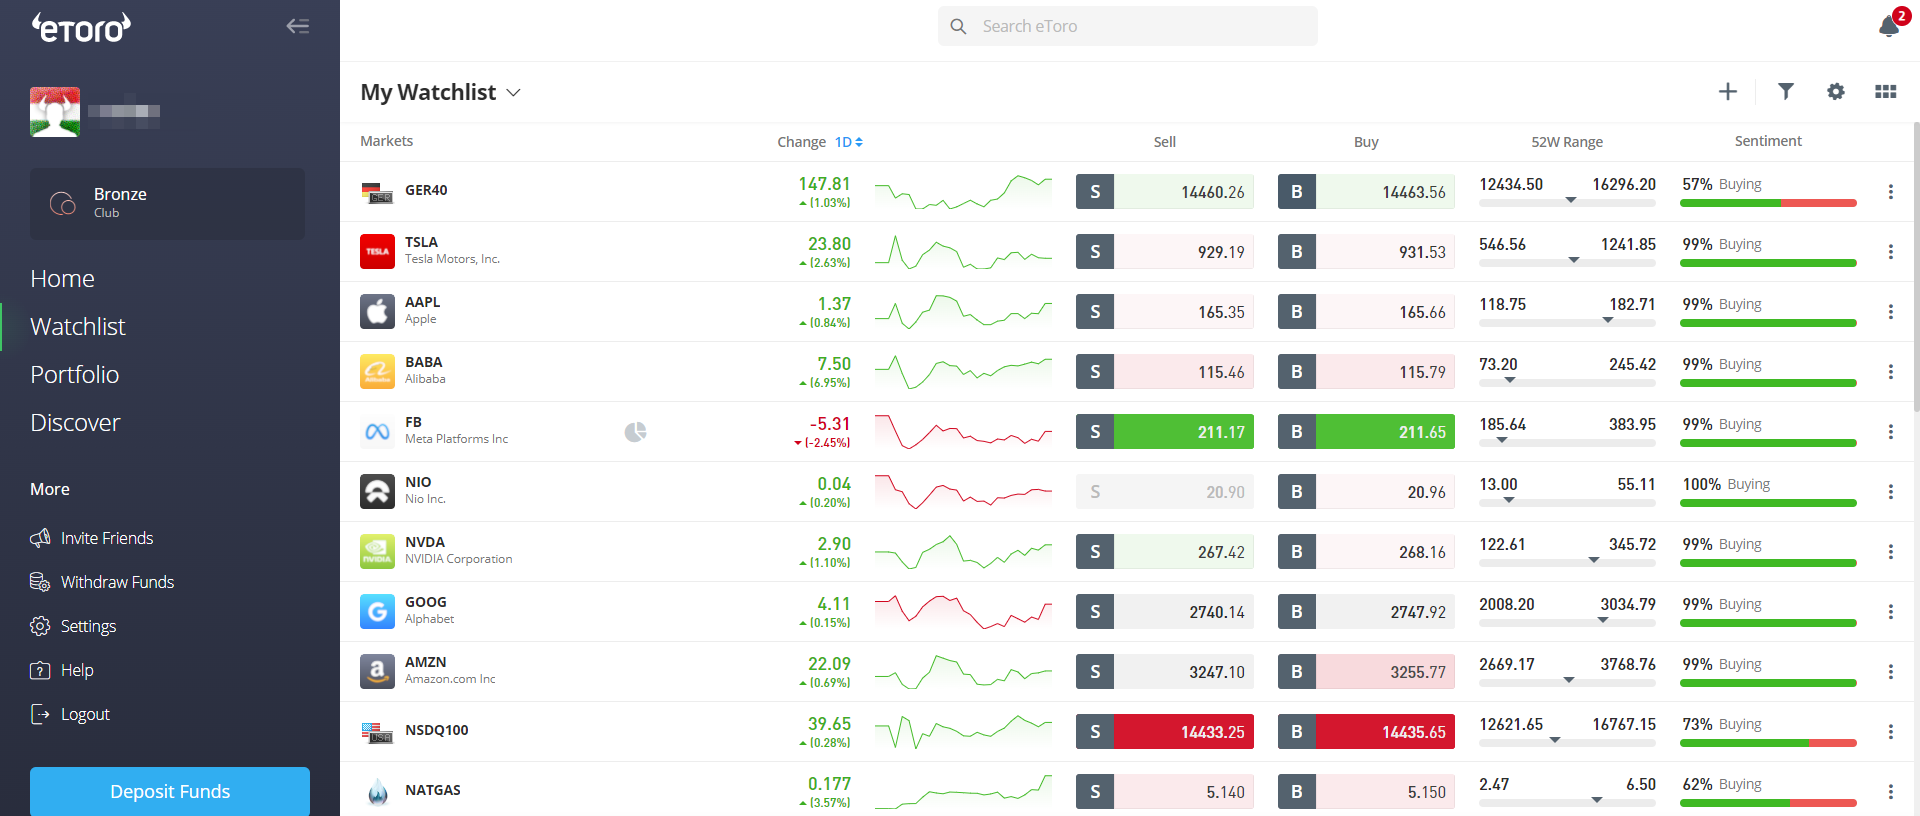Viewport: 1920px width, 816px height.
Task: Open the Bronze Club membership panel
Action: [x=167, y=203]
